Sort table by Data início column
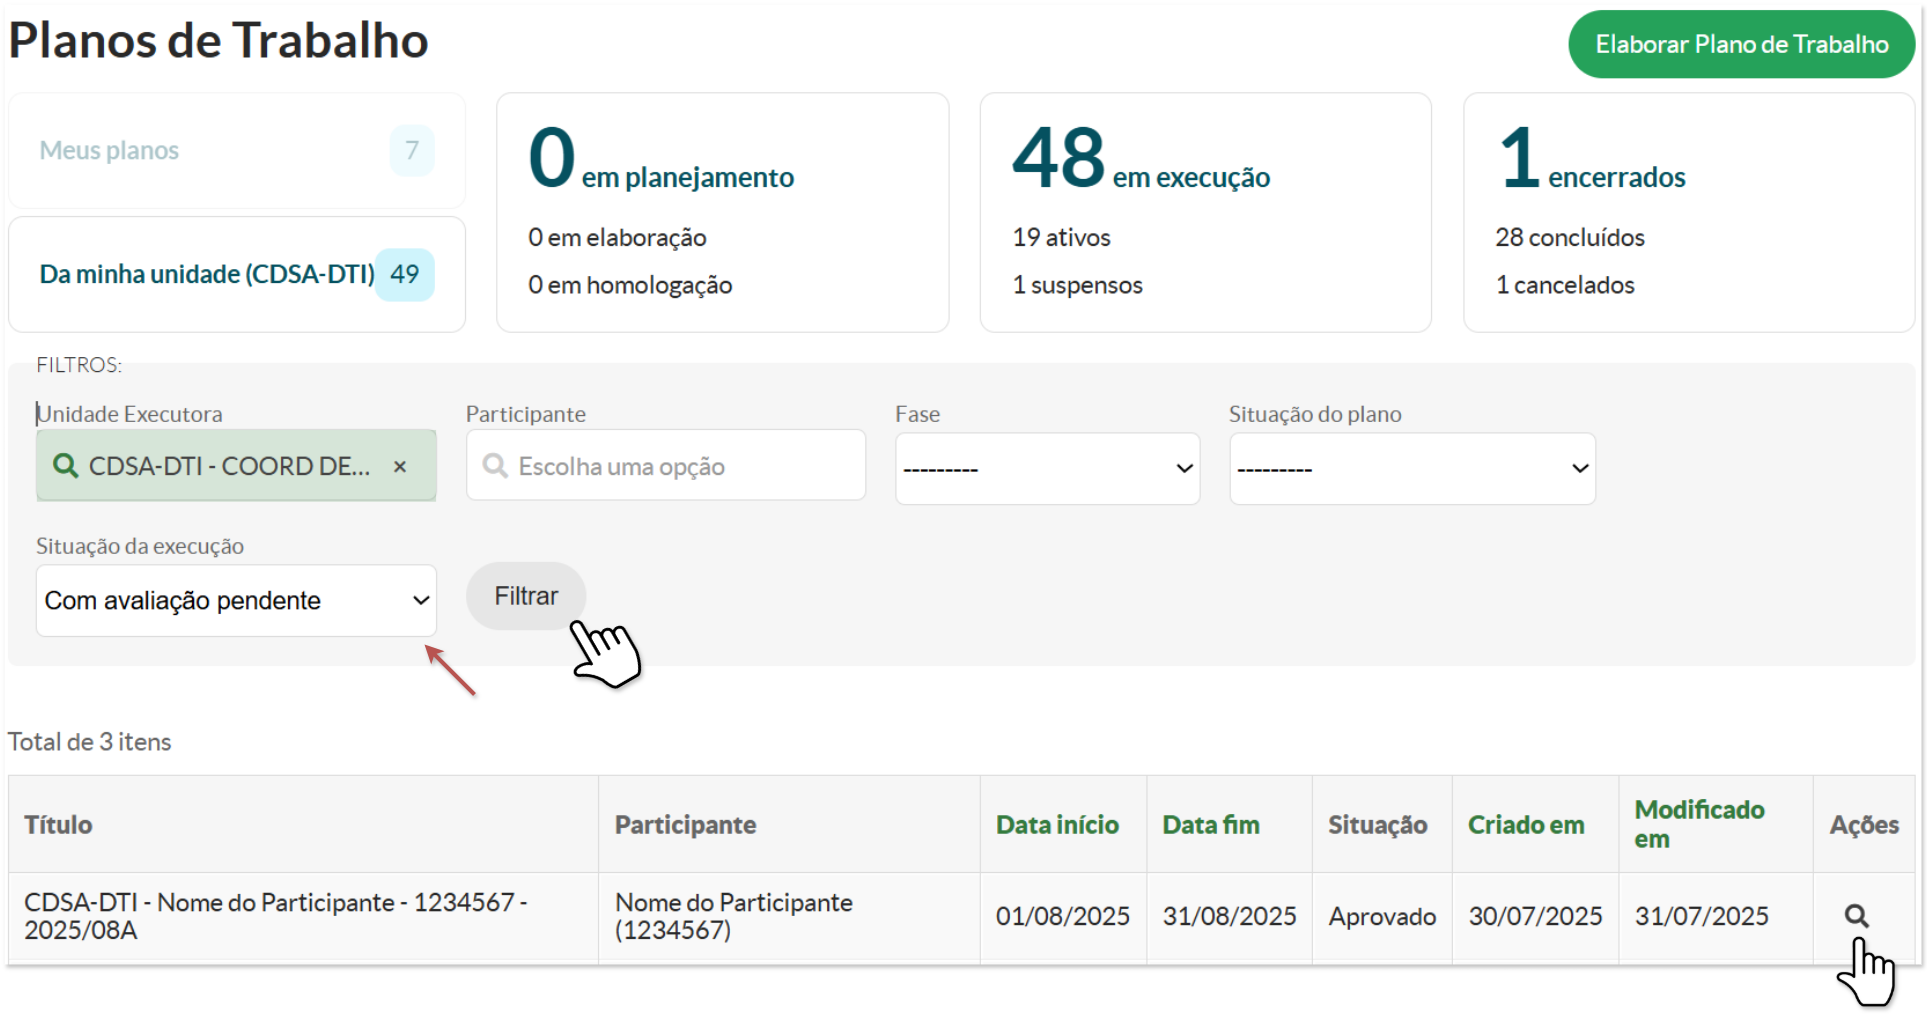Screen dimensions: 1927x1014 (x=1057, y=825)
